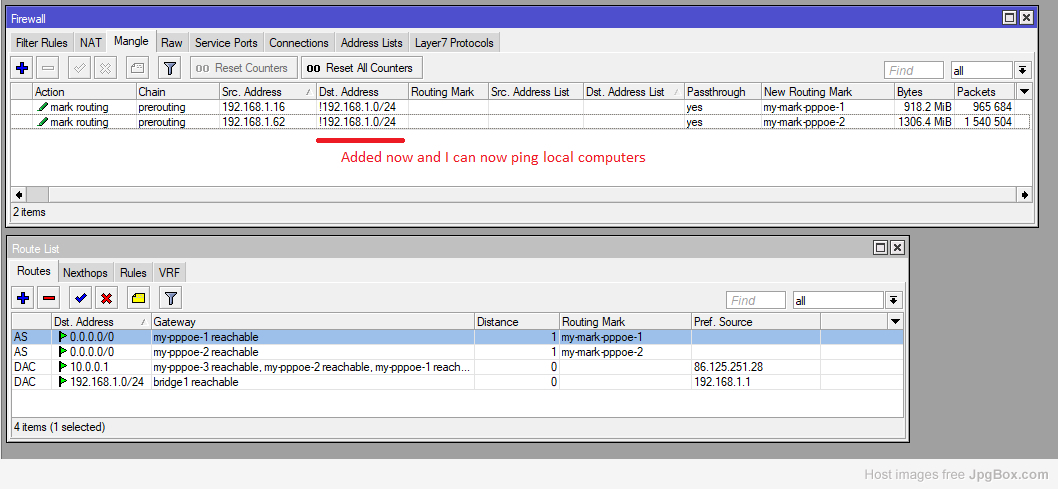Switch to the Nexthops tab
The image size is (1058, 489).
coord(85,272)
